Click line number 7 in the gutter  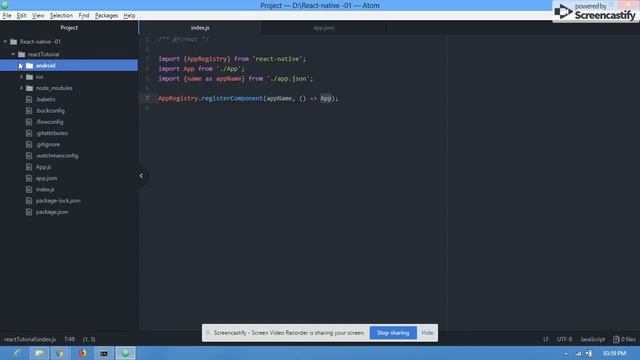147,98
